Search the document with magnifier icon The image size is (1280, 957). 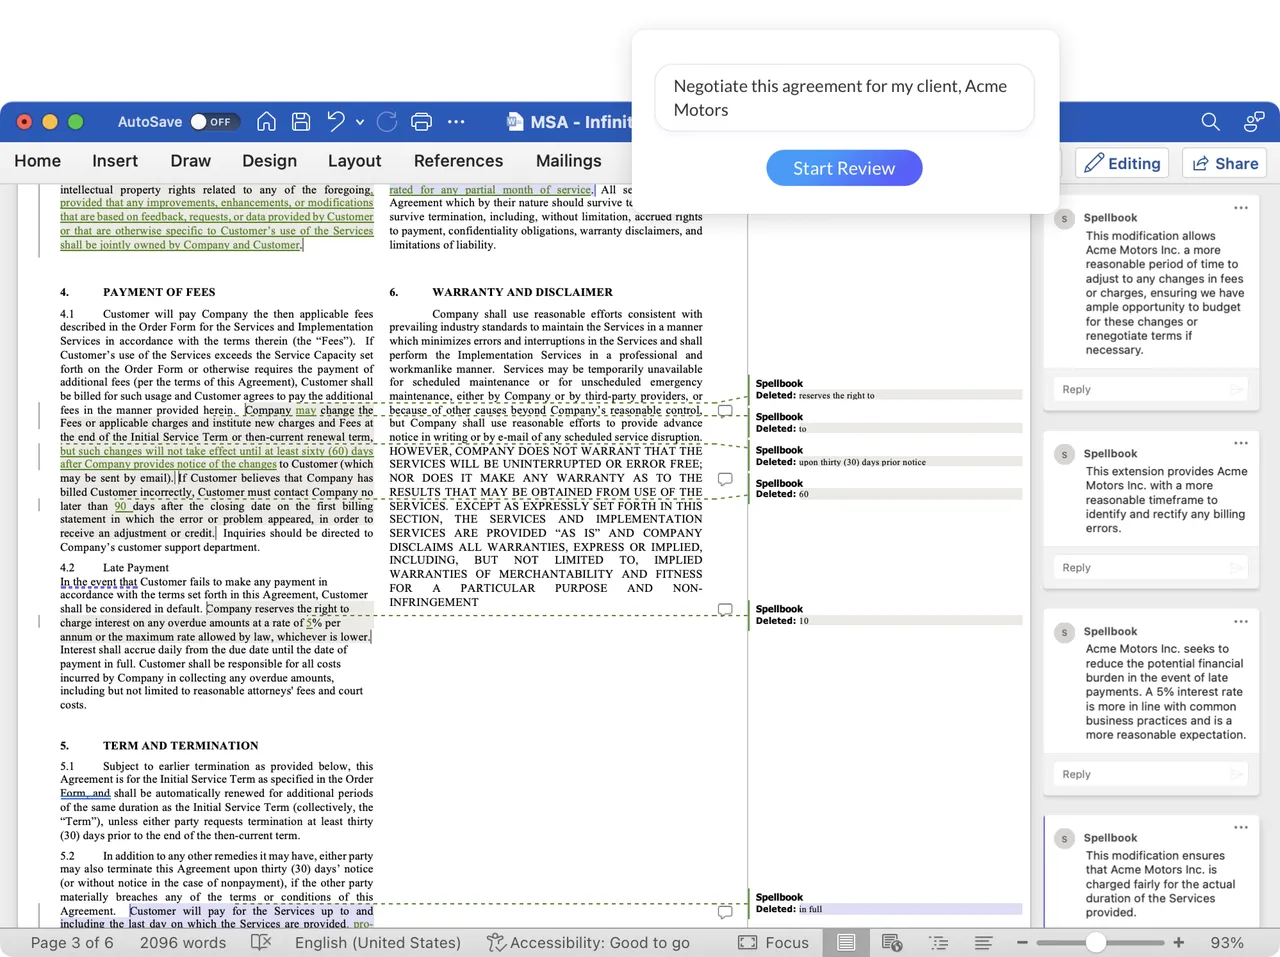click(1210, 122)
